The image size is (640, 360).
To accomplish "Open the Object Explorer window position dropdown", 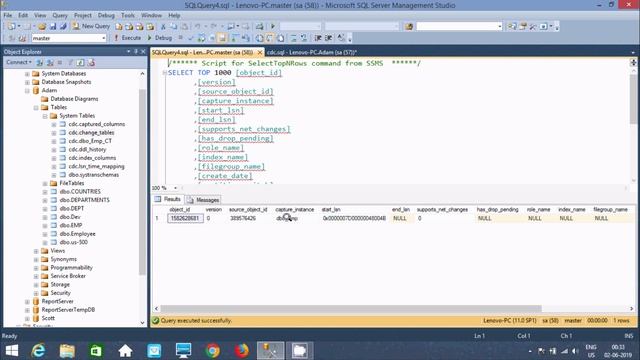I will (128, 51).
